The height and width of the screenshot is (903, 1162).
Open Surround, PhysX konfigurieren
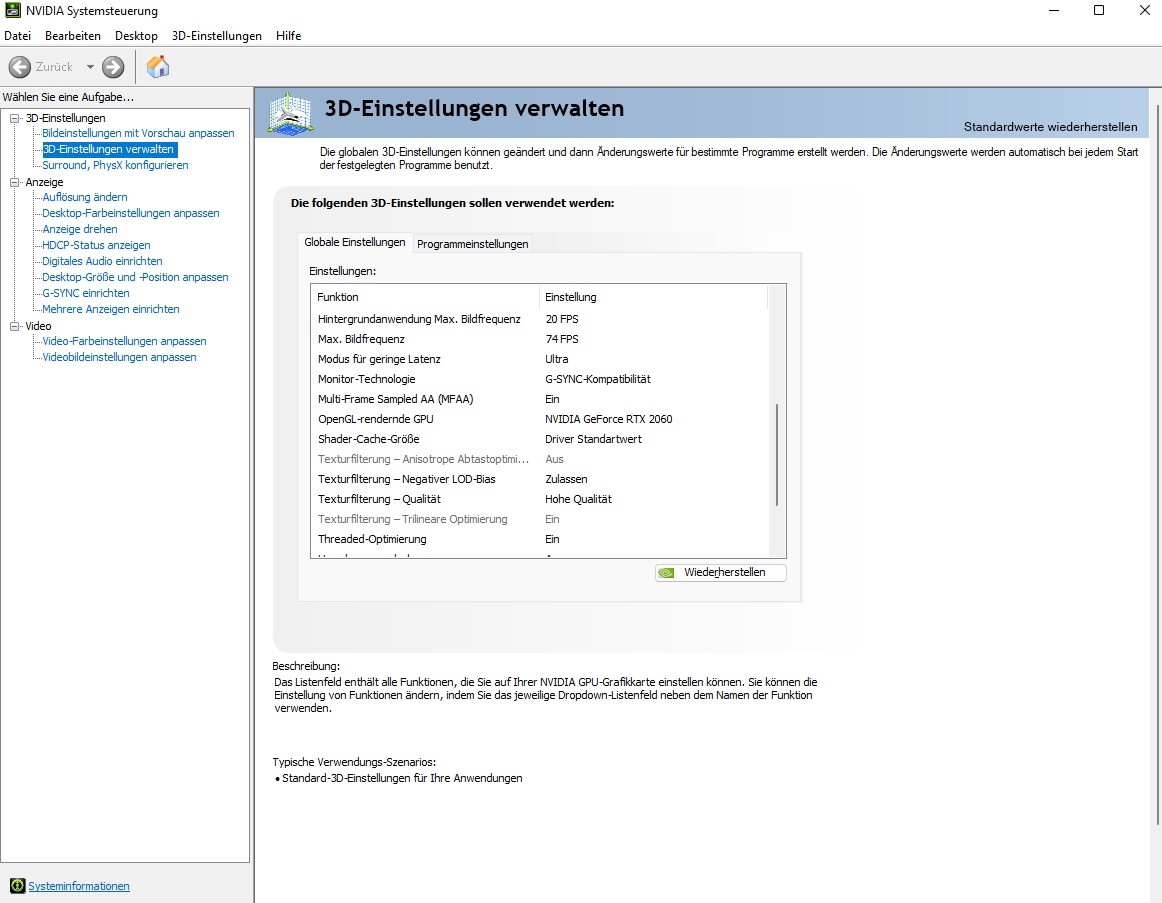pyautogui.click(x=115, y=165)
